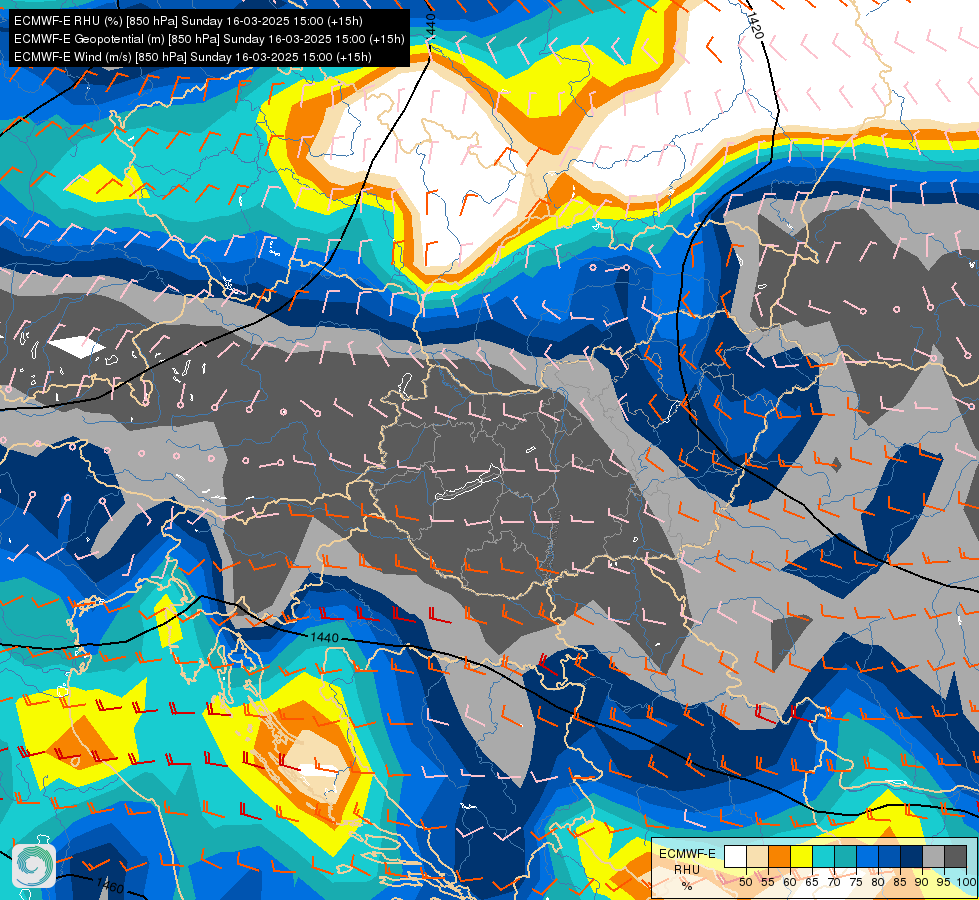This screenshot has width=979, height=900.
Task: Click the legend value 95
Action: click(943, 882)
